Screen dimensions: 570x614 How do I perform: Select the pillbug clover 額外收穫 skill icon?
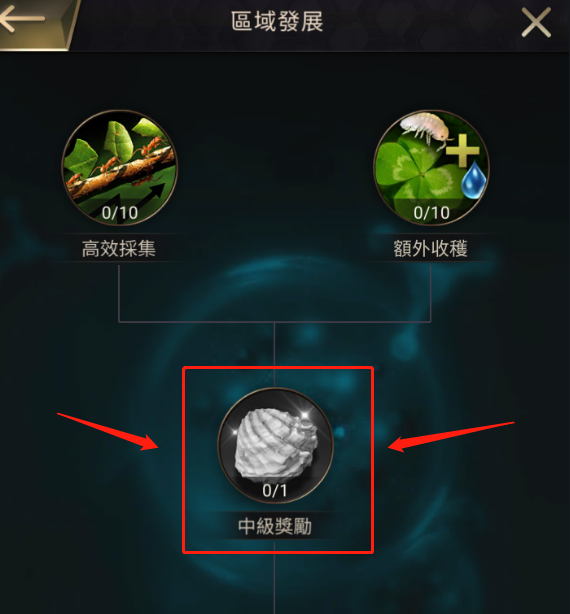pos(431,168)
